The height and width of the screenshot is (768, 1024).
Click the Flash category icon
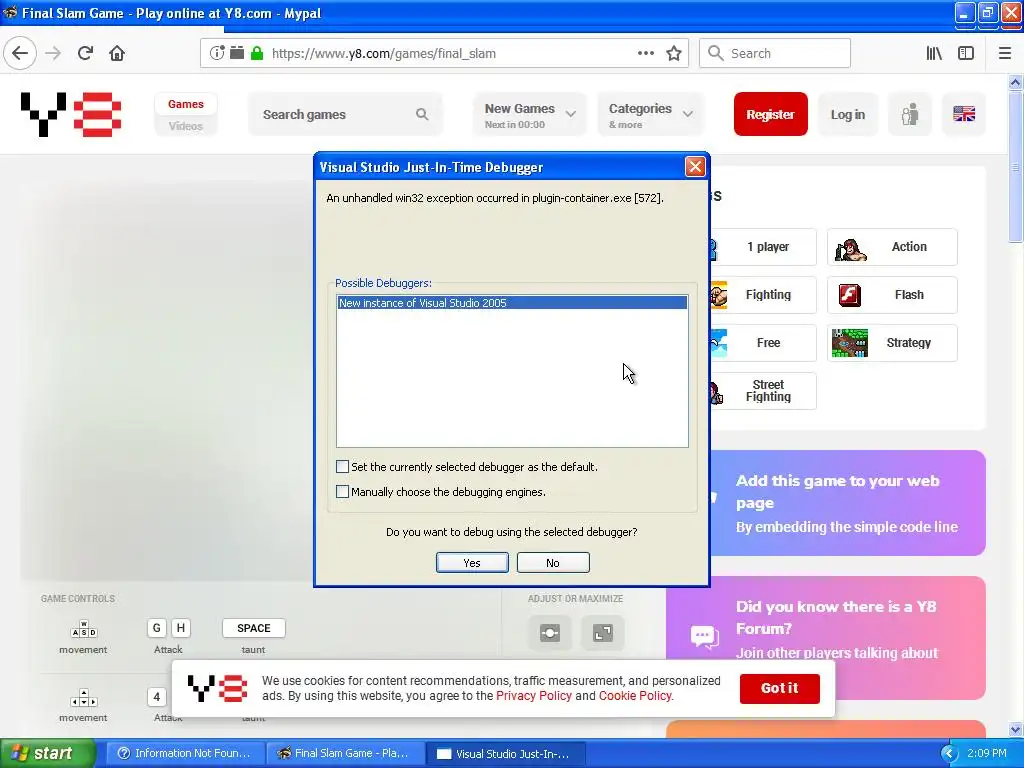[850, 295]
